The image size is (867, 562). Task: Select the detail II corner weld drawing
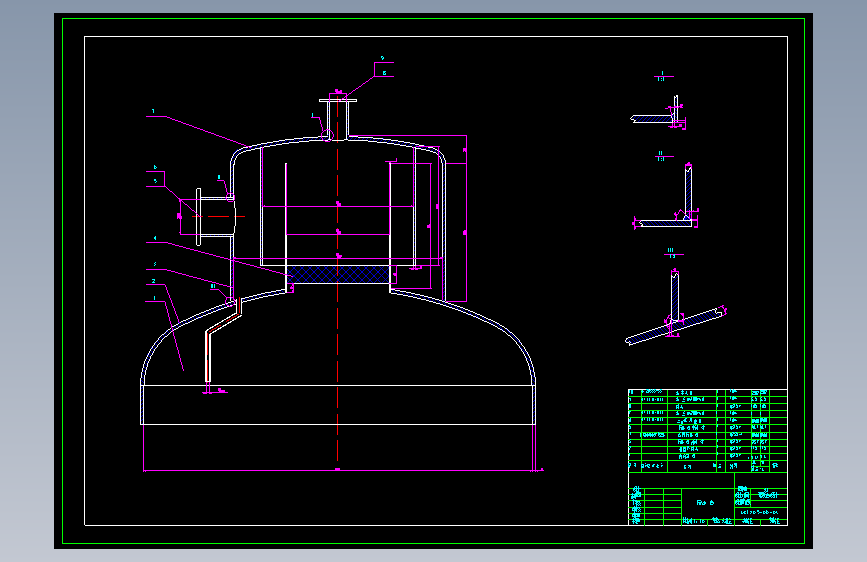(666, 196)
